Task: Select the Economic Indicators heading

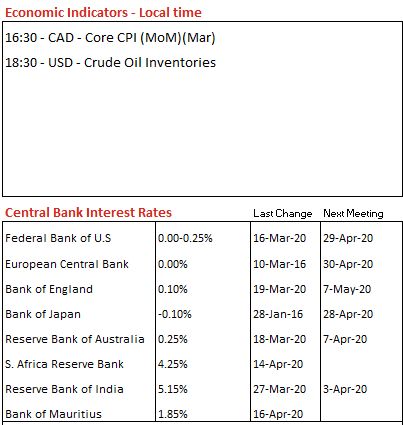Action: click(x=103, y=13)
